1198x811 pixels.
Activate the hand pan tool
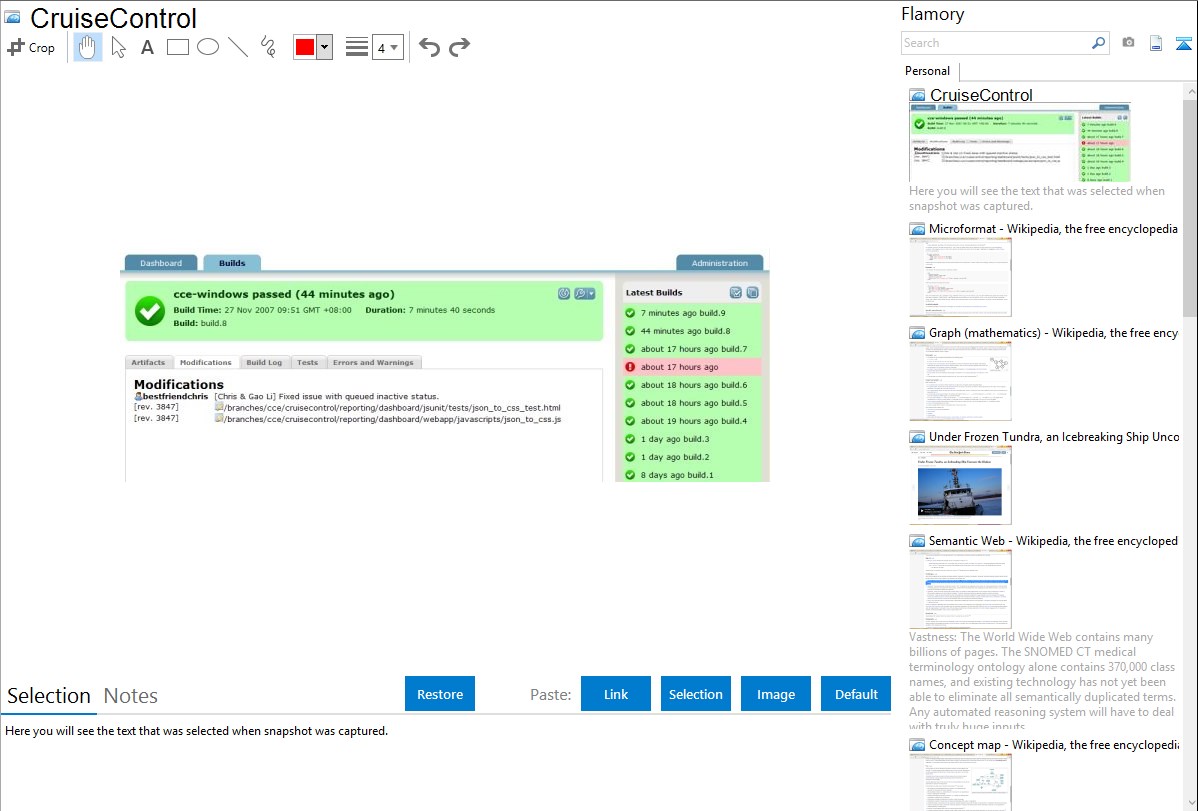88,47
